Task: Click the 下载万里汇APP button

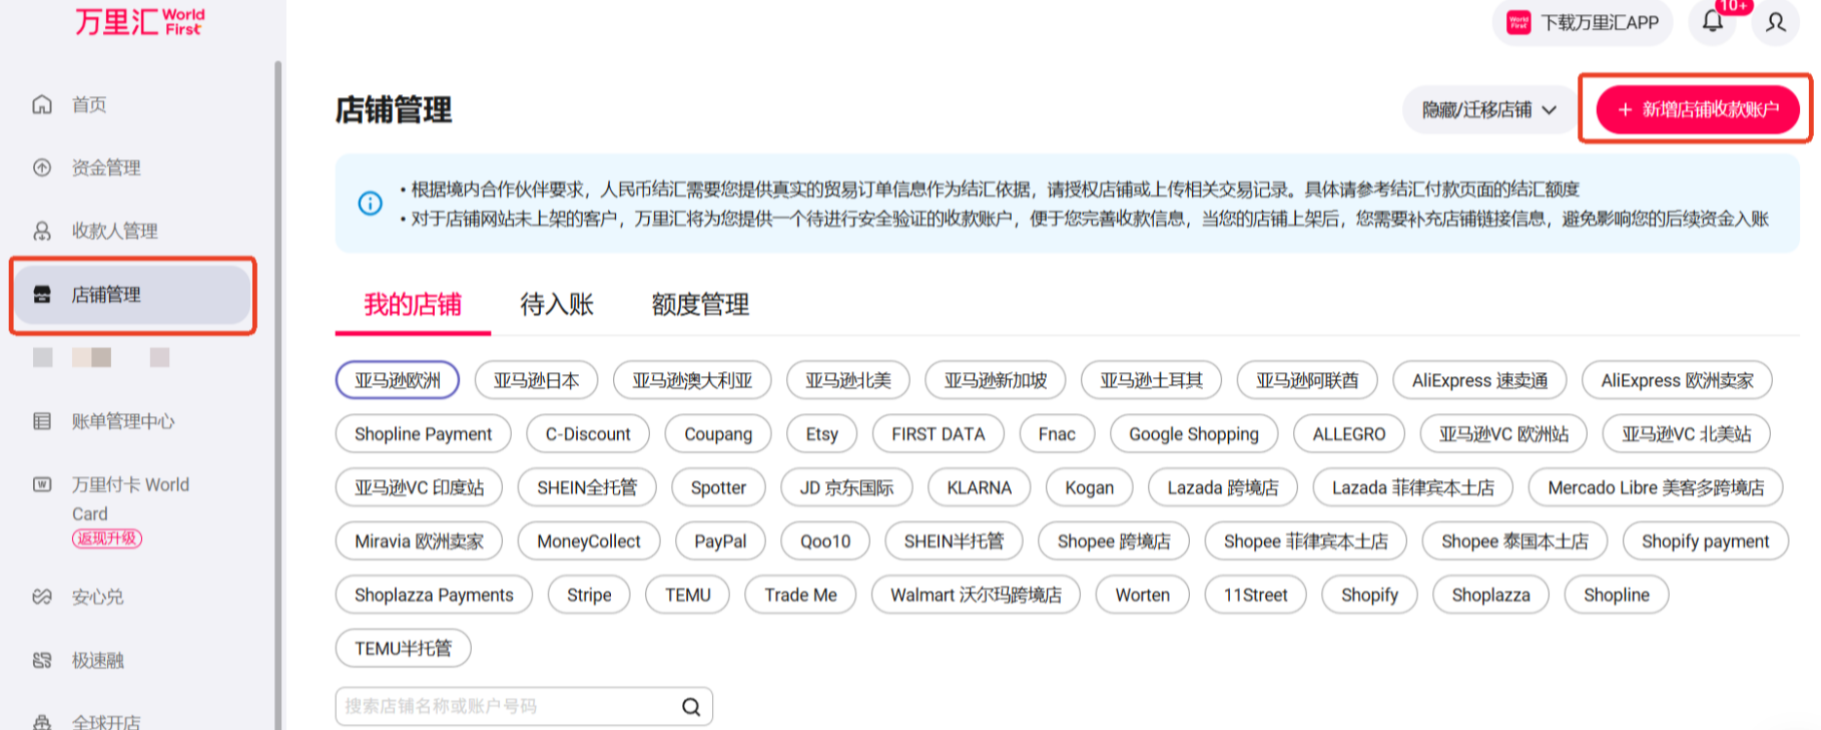Action: (x=1582, y=22)
